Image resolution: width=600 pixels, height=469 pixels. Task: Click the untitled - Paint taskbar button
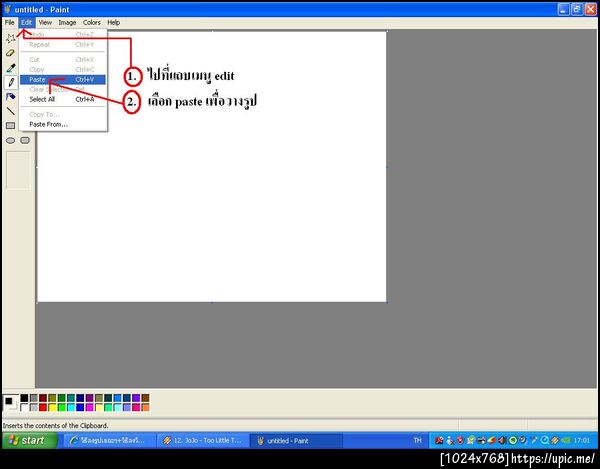(x=296, y=441)
